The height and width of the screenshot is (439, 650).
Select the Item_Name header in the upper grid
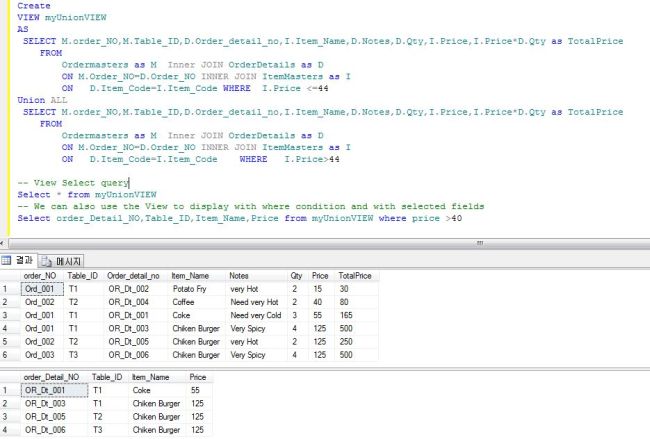pos(196,276)
